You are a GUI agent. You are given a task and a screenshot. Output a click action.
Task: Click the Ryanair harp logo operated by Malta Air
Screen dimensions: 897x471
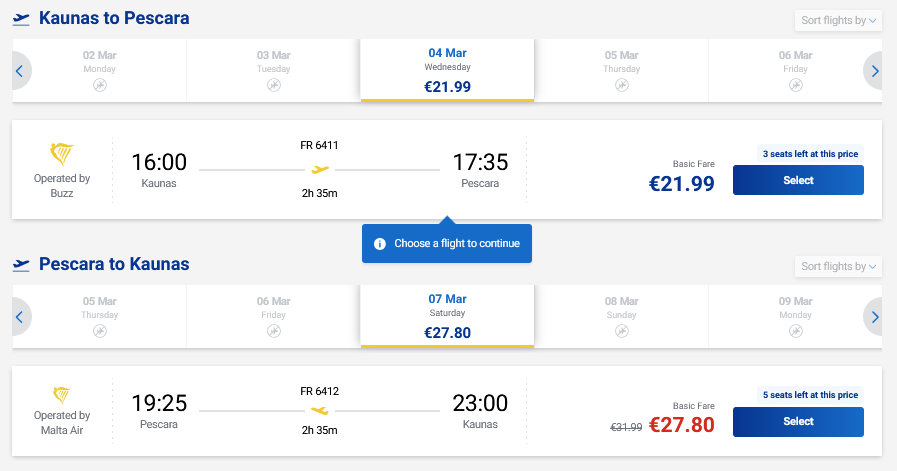[x=62, y=397]
